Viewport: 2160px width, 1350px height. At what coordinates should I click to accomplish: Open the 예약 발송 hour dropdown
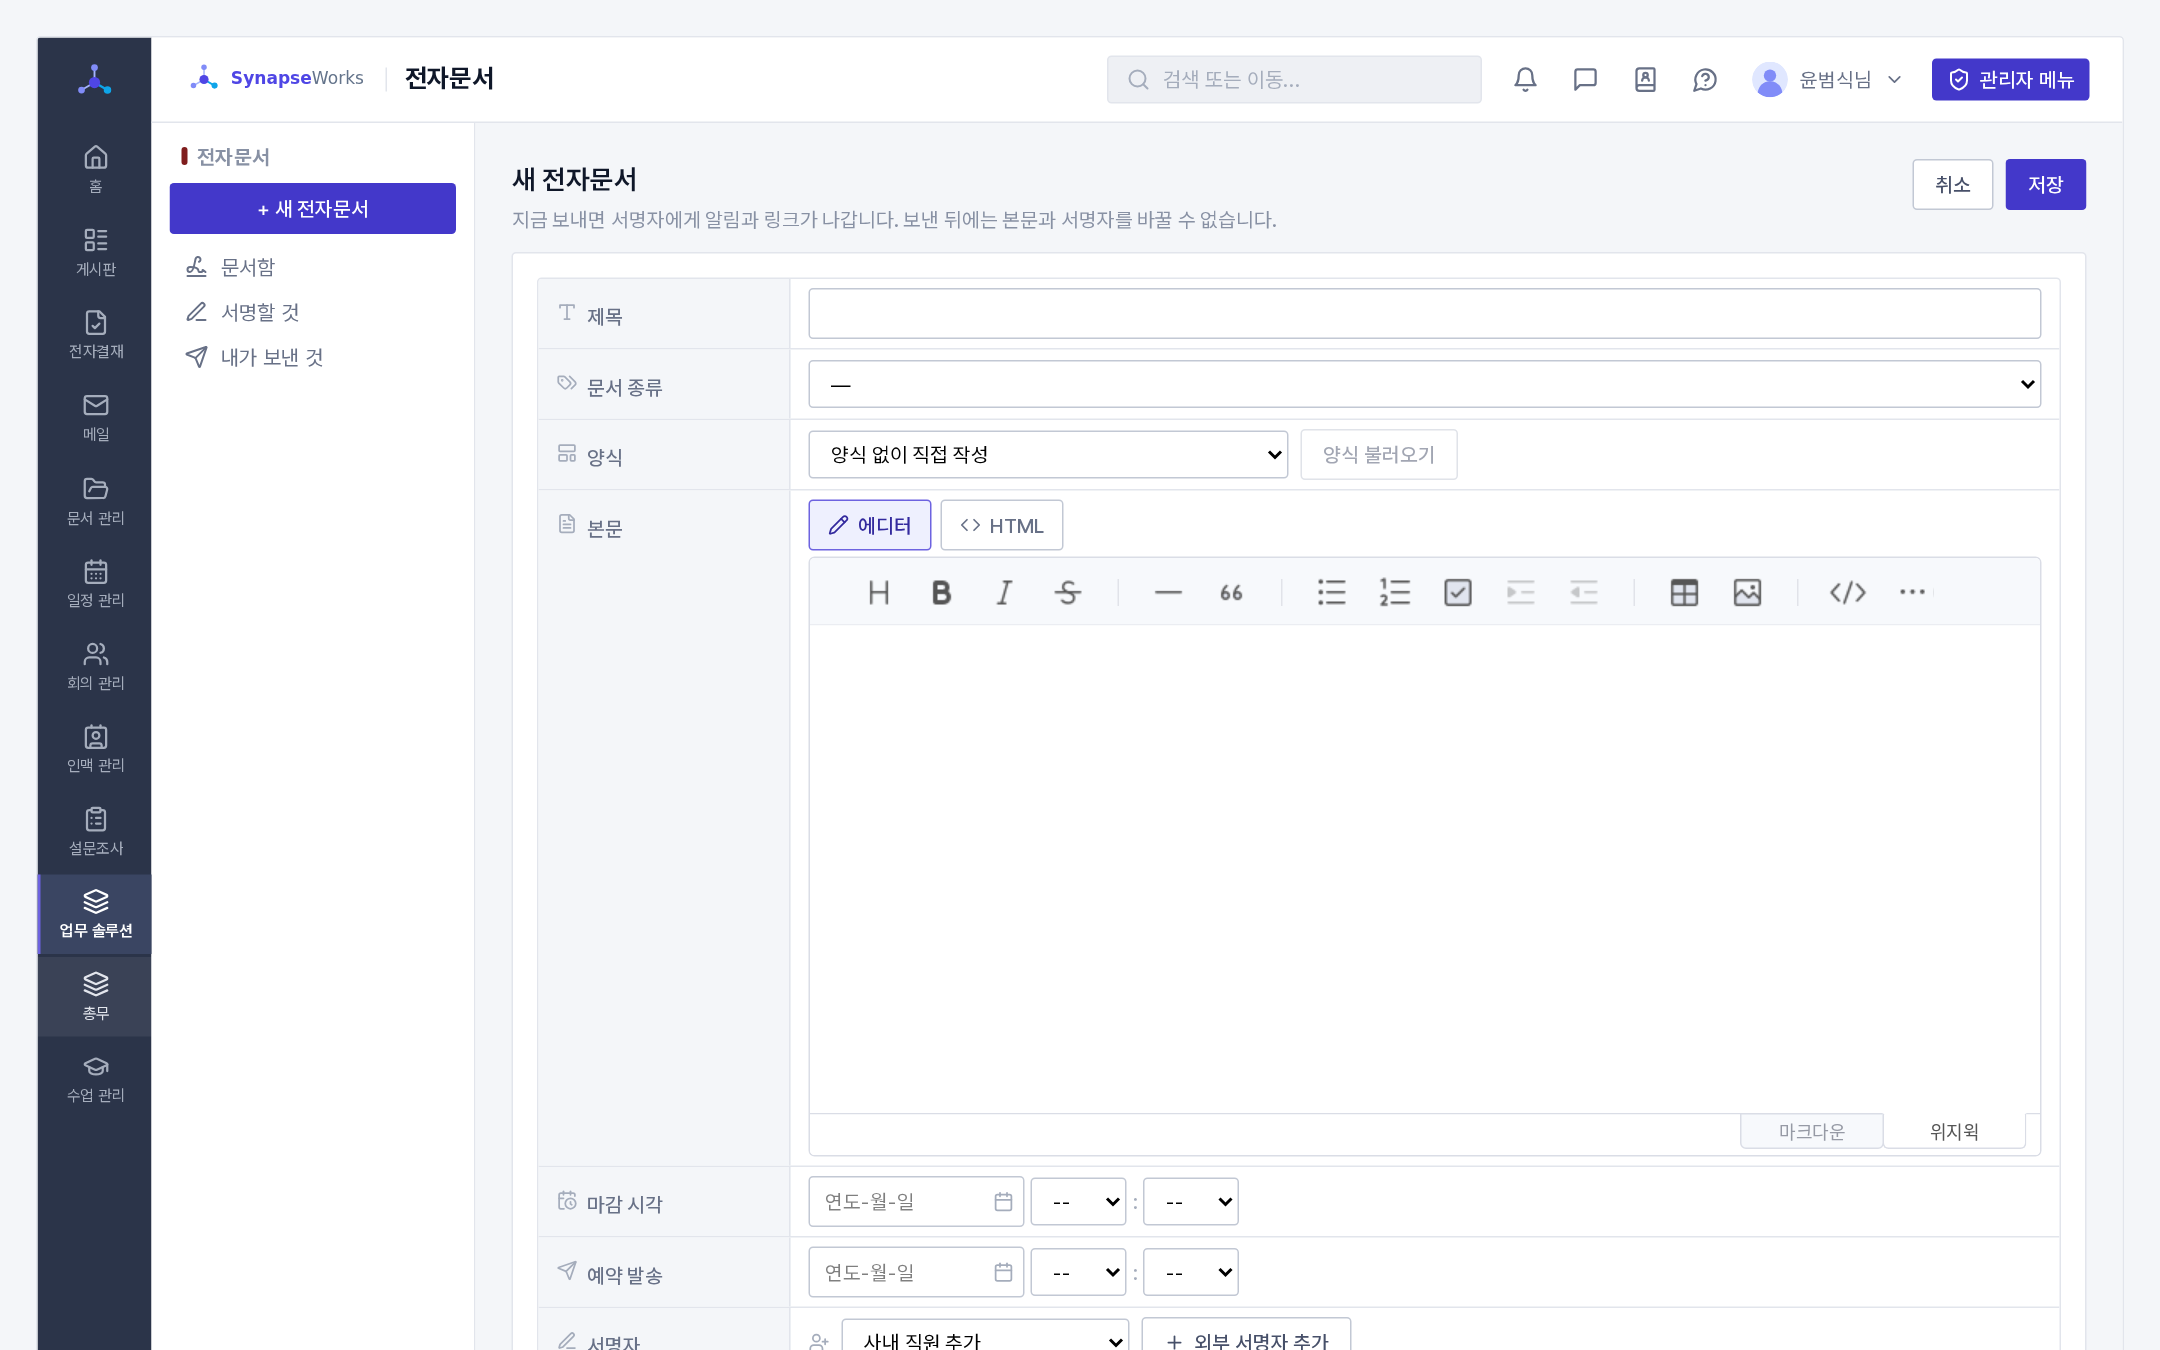point(1078,1273)
